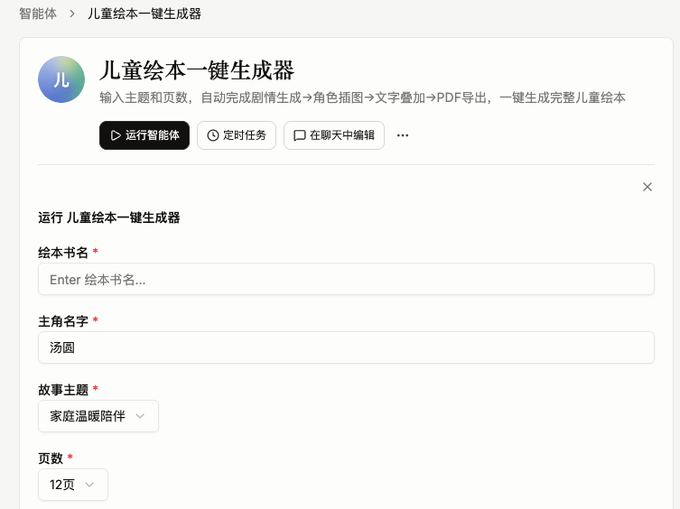Open the 故事主题 dropdown showing 家庭温暖陪伴
The width and height of the screenshot is (680, 509).
pos(98,416)
